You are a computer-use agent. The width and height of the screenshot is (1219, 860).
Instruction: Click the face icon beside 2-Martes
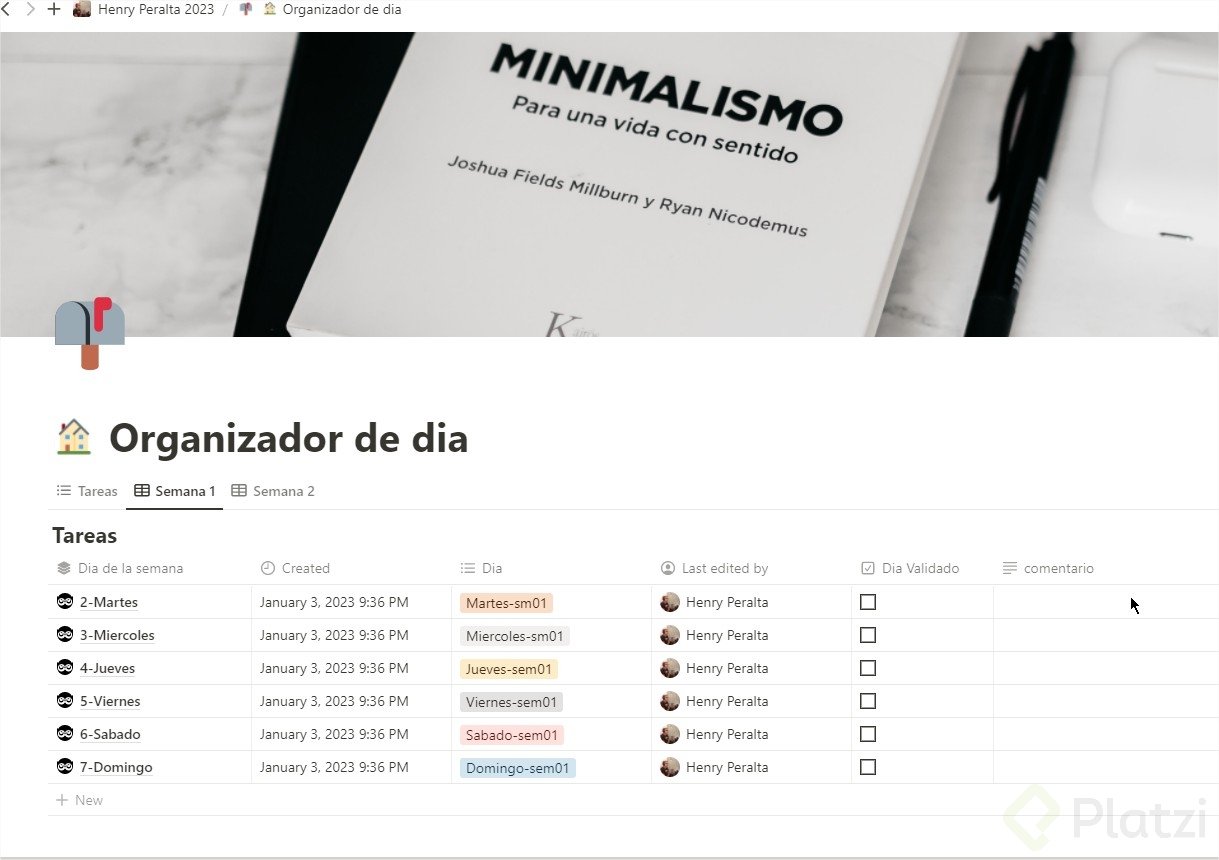(x=65, y=602)
